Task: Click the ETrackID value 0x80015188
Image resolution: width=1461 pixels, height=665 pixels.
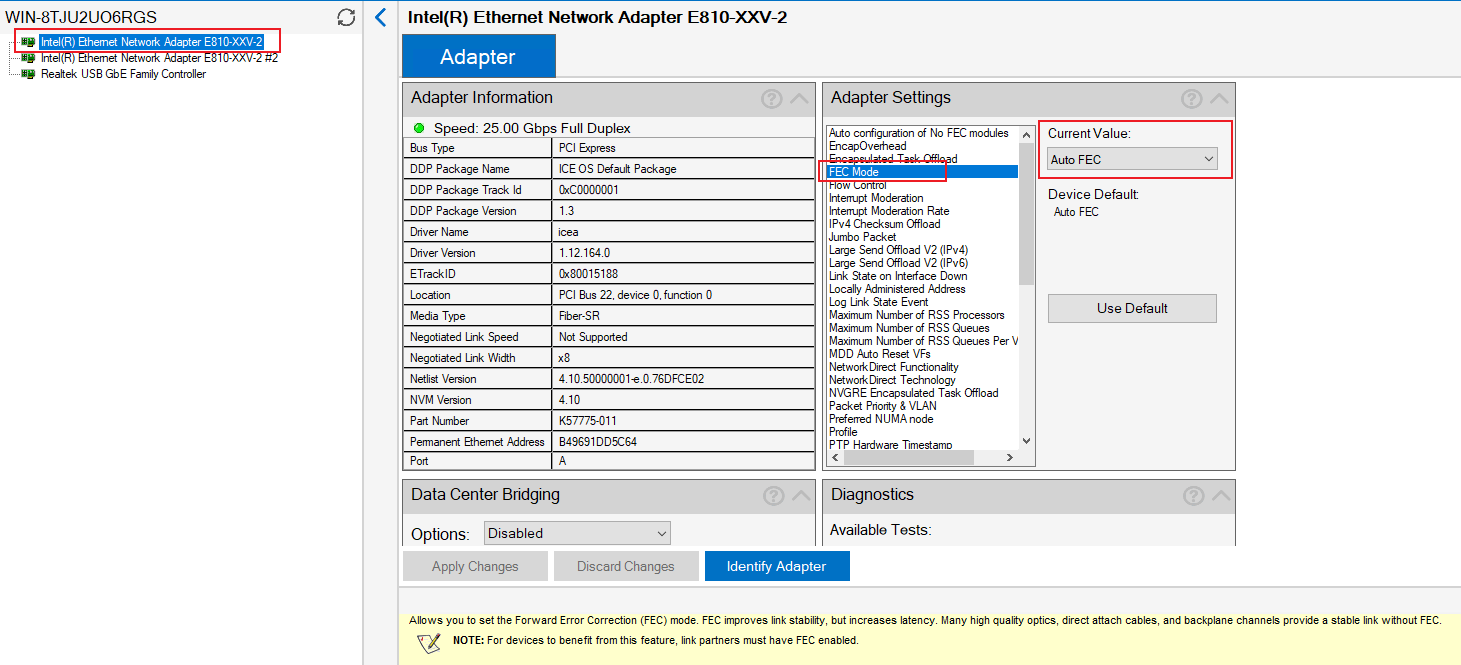Action: pyautogui.click(x=590, y=274)
